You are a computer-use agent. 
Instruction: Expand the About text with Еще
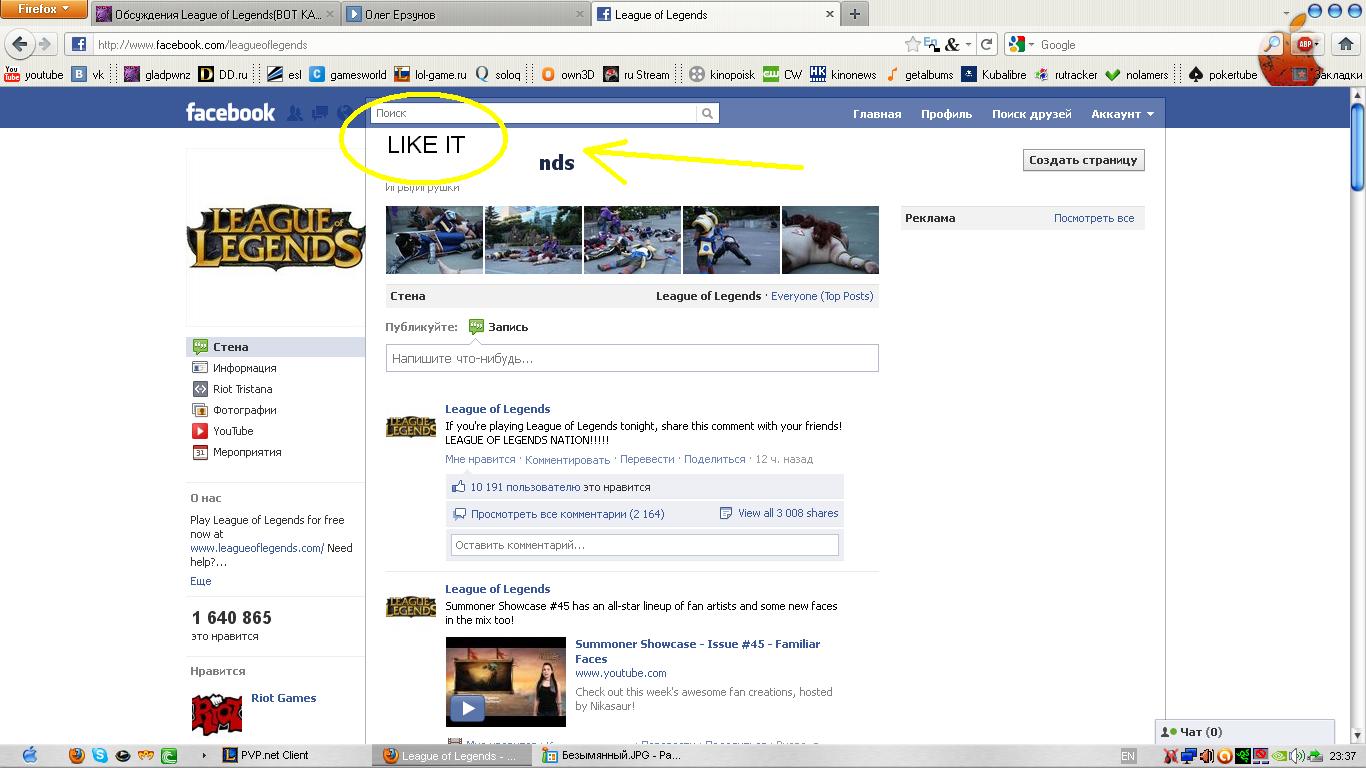point(201,581)
